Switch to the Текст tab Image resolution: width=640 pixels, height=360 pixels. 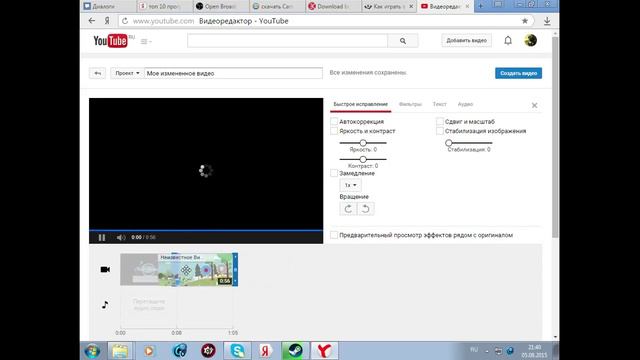coord(440,104)
